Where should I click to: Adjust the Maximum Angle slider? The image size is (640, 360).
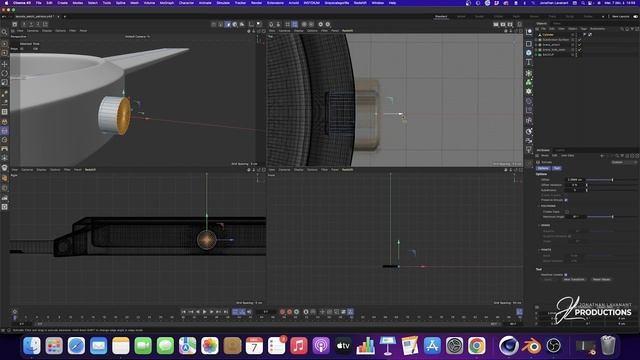tap(612, 217)
